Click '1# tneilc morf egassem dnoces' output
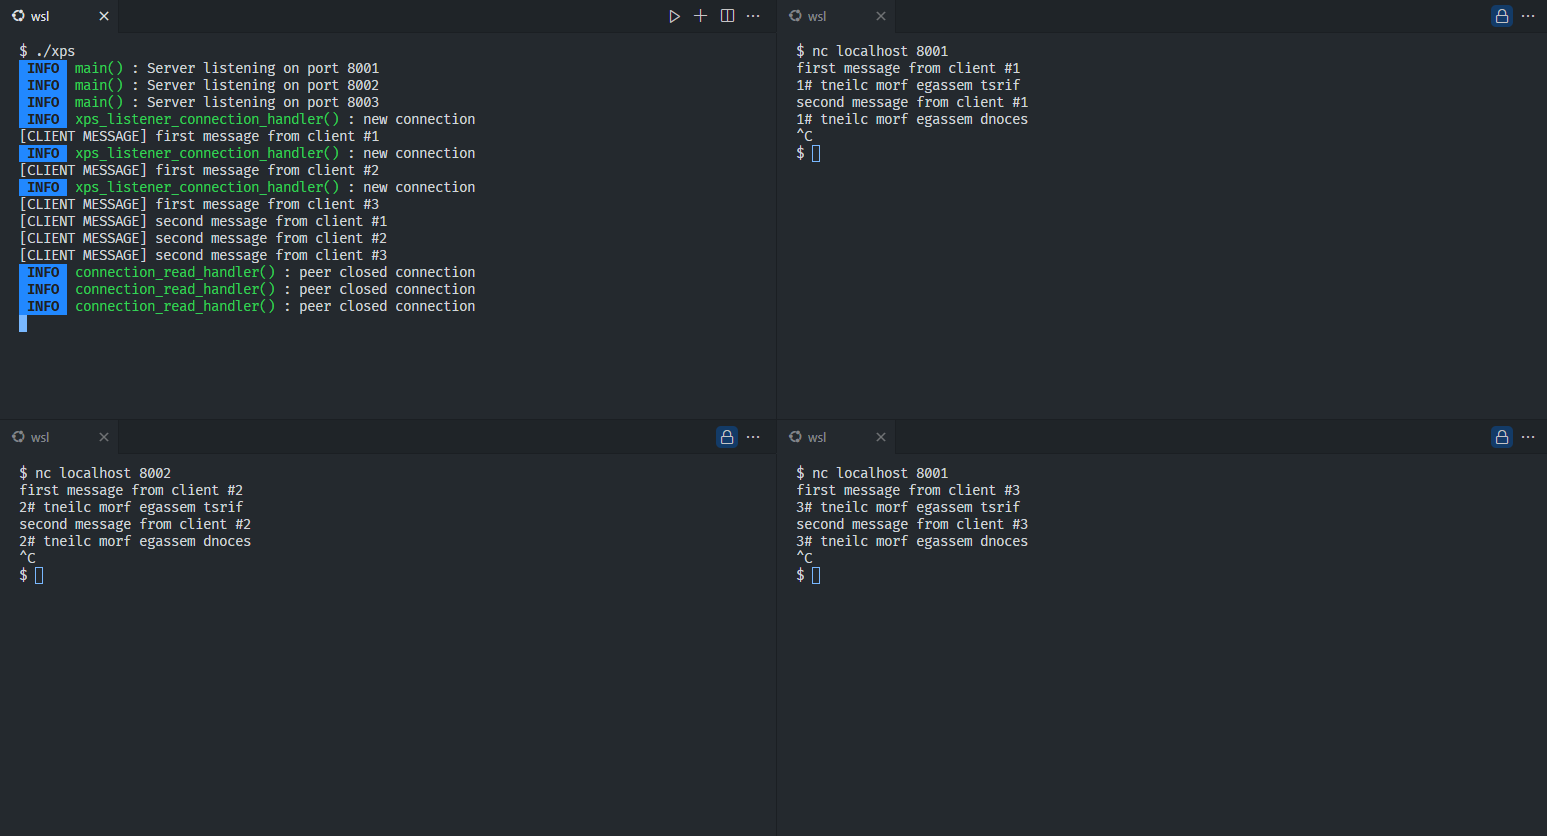Viewport: 1547px width, 836px height. point(912,119)
